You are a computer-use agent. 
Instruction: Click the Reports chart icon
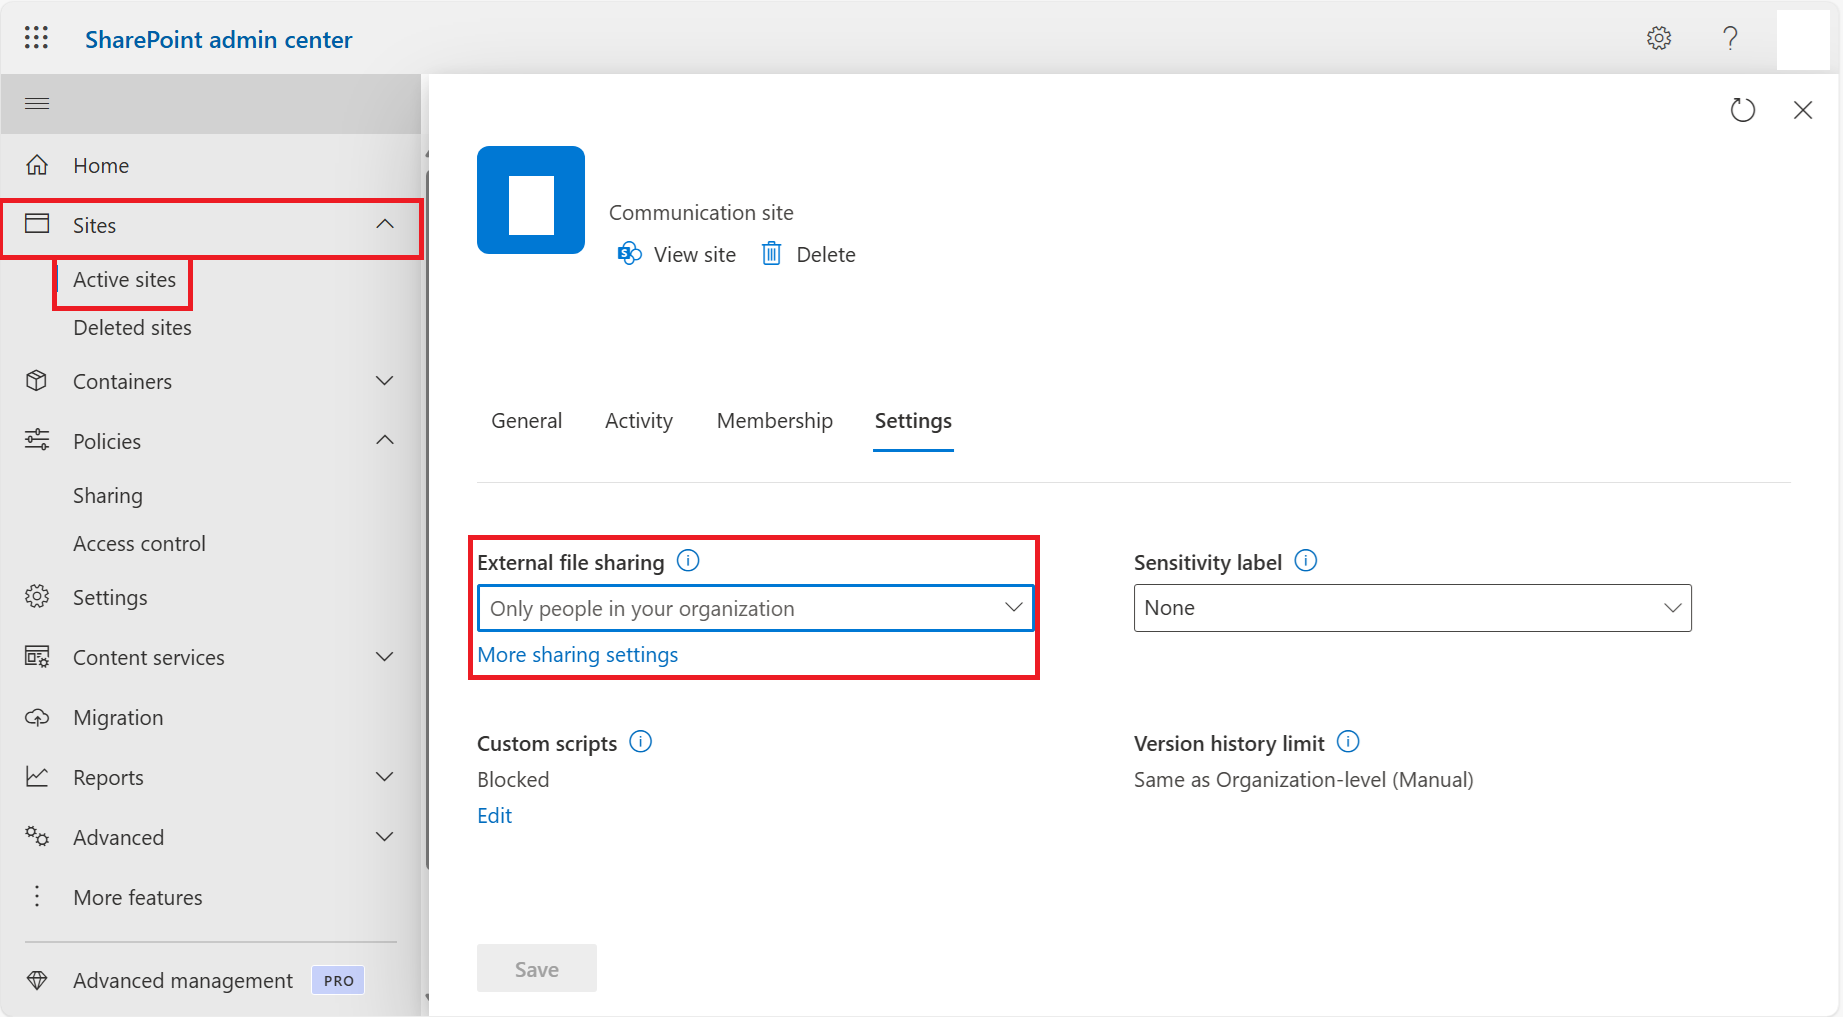37,777
